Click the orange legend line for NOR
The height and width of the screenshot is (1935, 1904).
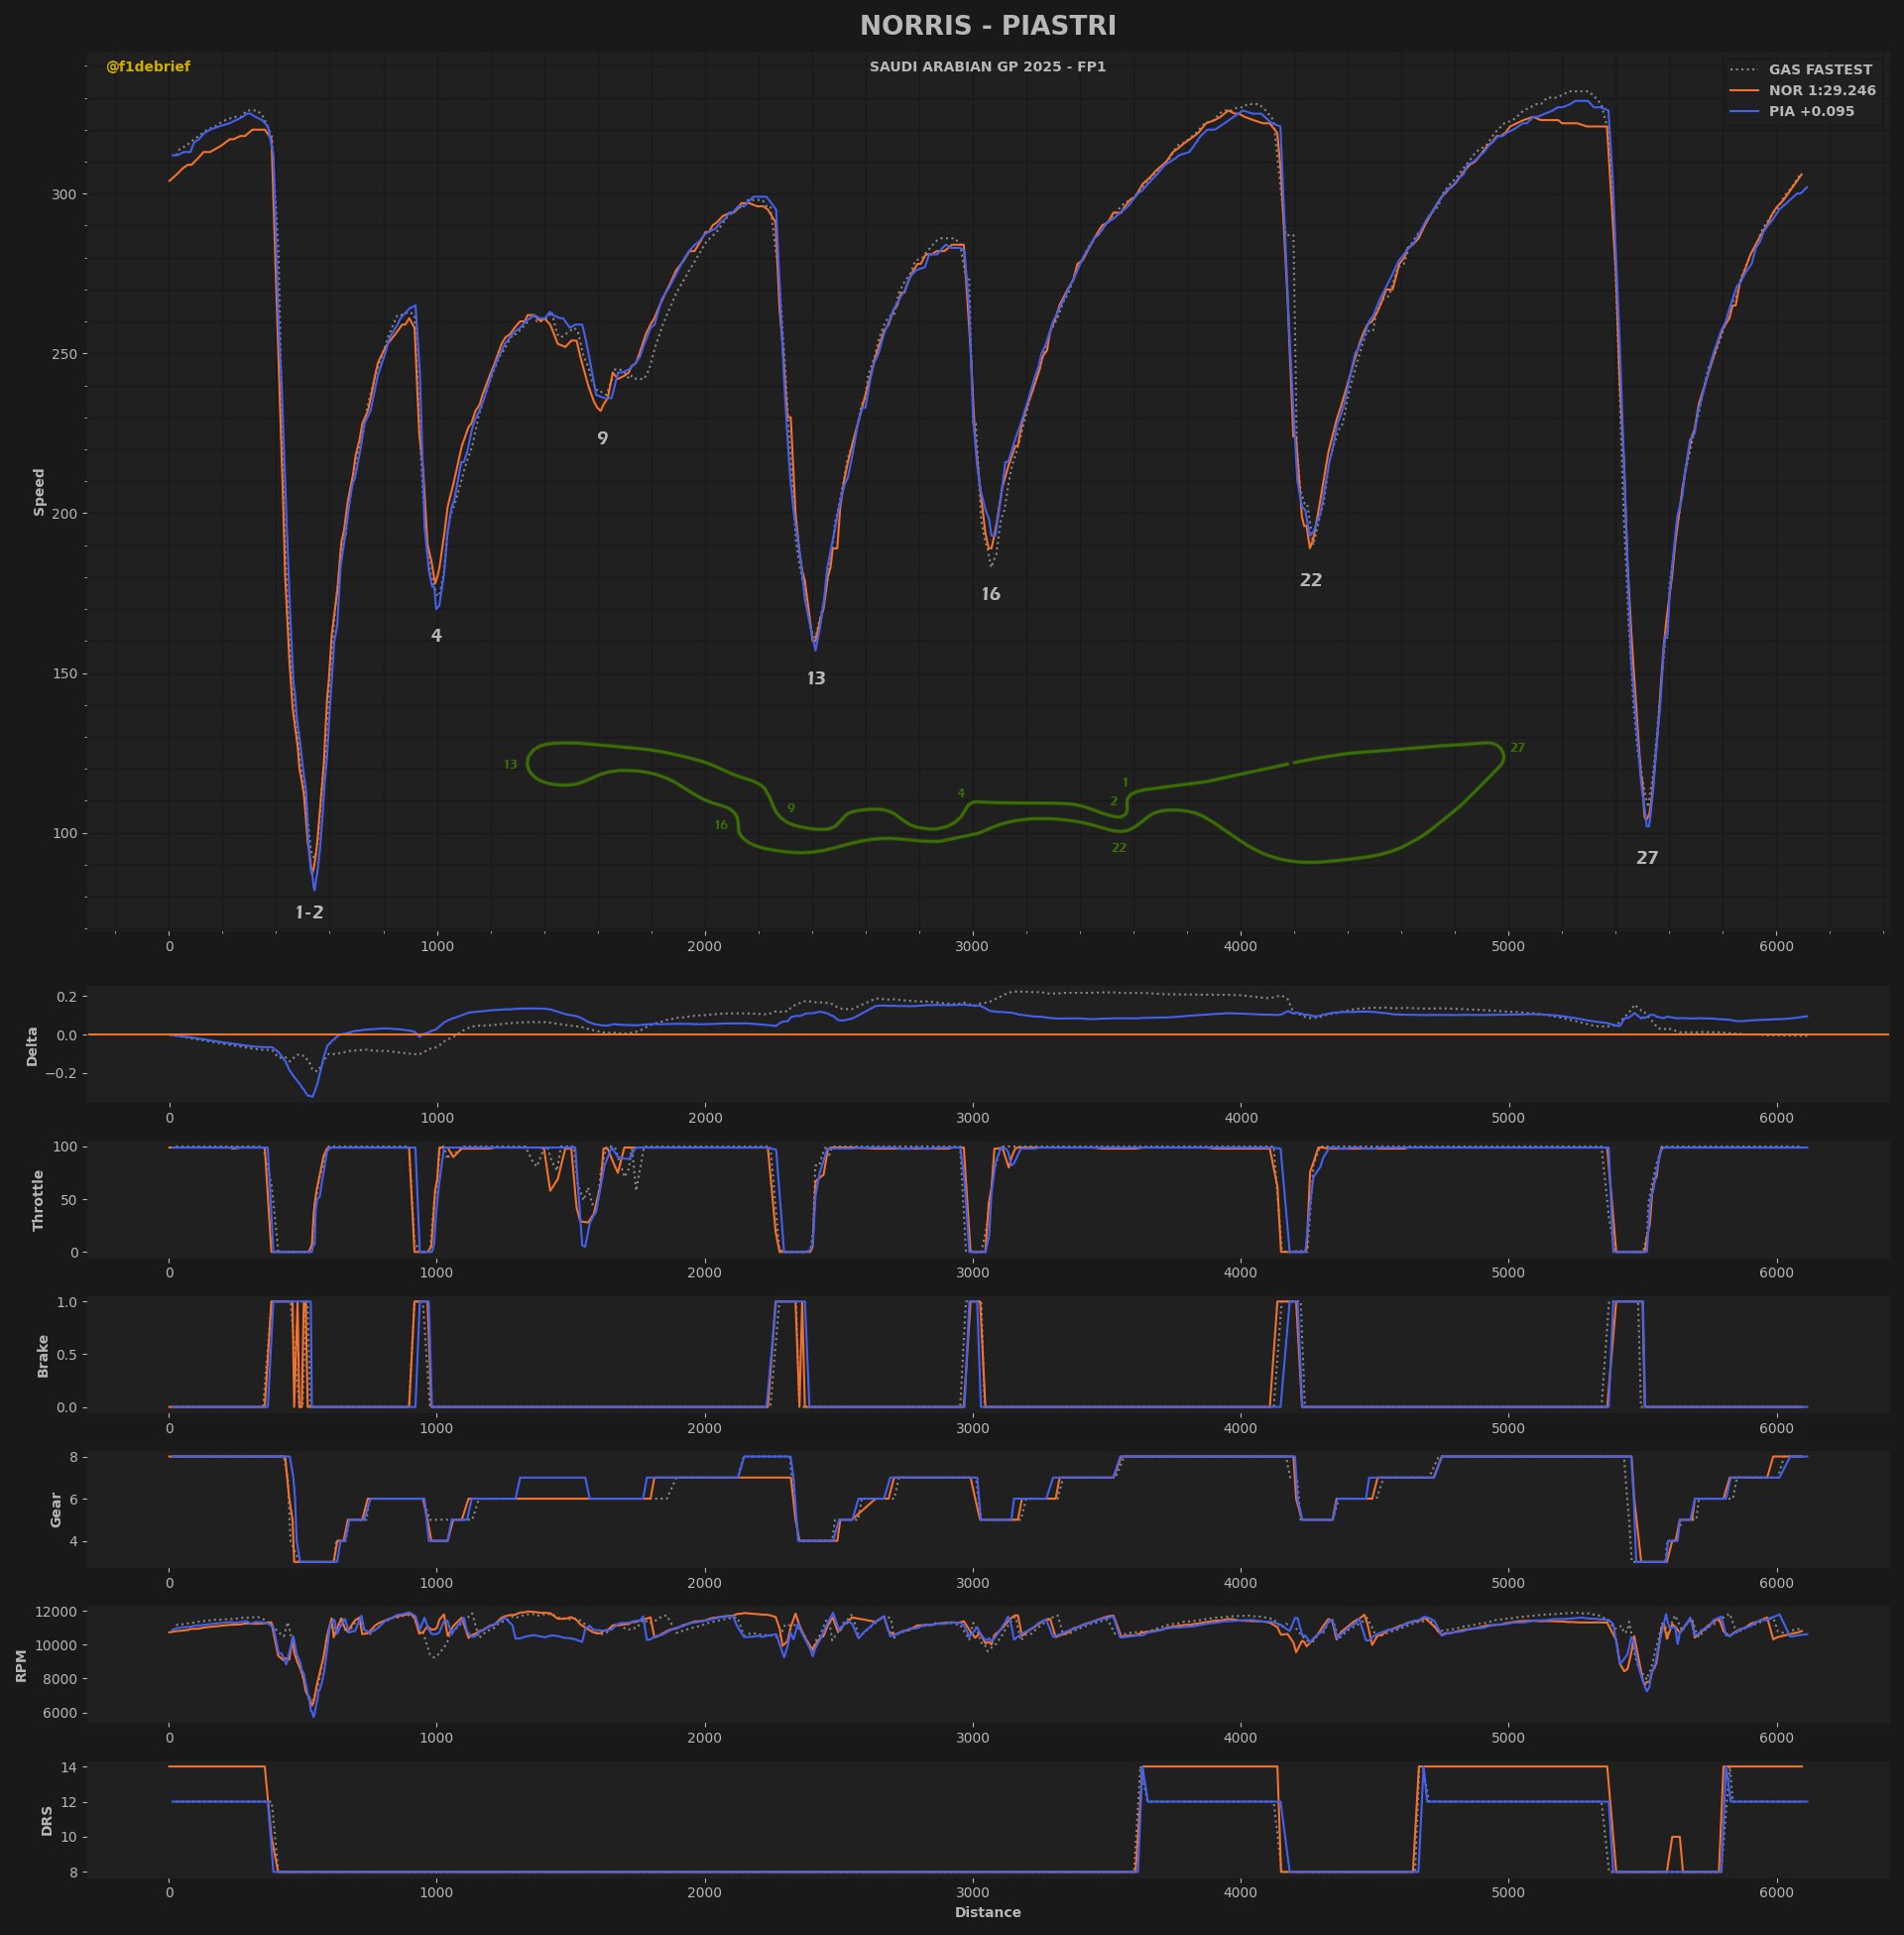click(x=1744, y=91)
